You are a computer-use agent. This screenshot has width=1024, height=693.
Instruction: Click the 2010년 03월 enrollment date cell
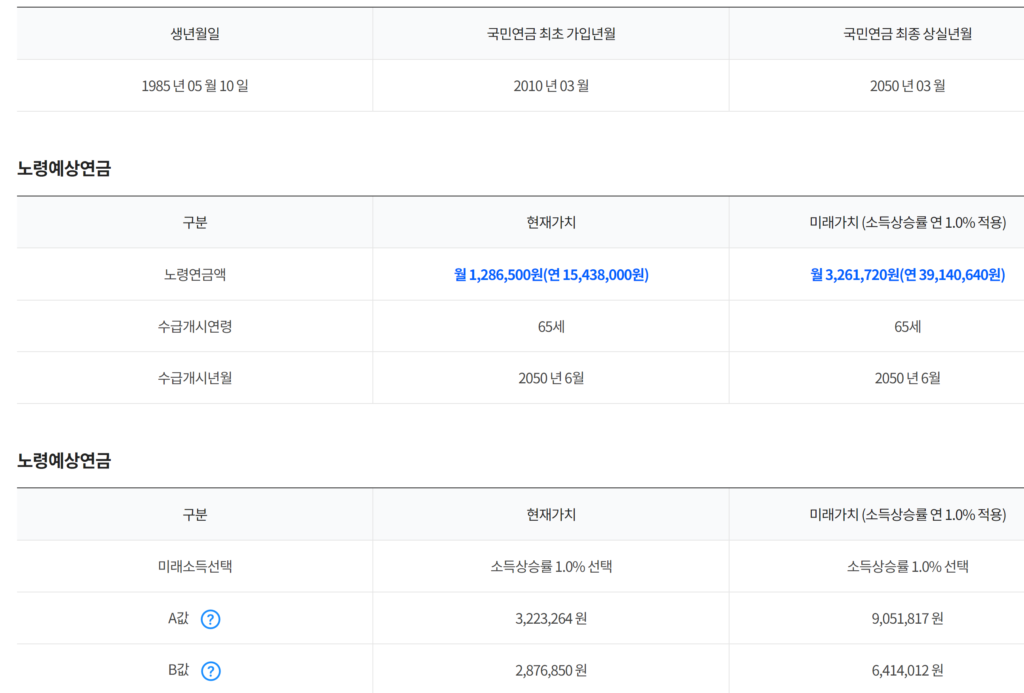coord(551,86)
